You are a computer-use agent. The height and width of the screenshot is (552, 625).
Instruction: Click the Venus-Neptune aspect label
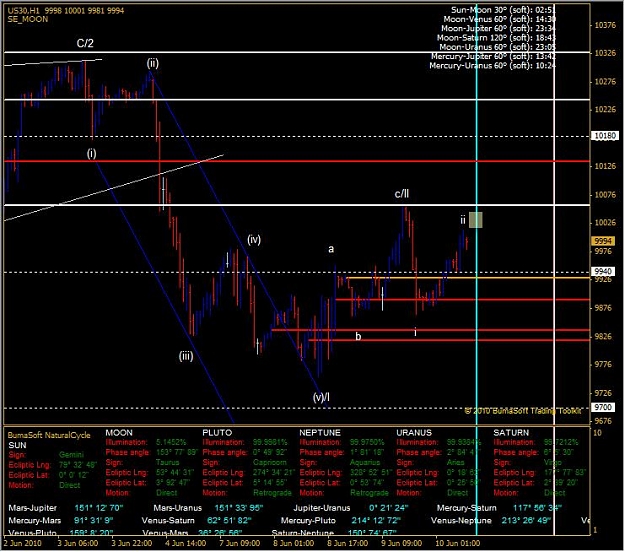[x=462, y=521]
